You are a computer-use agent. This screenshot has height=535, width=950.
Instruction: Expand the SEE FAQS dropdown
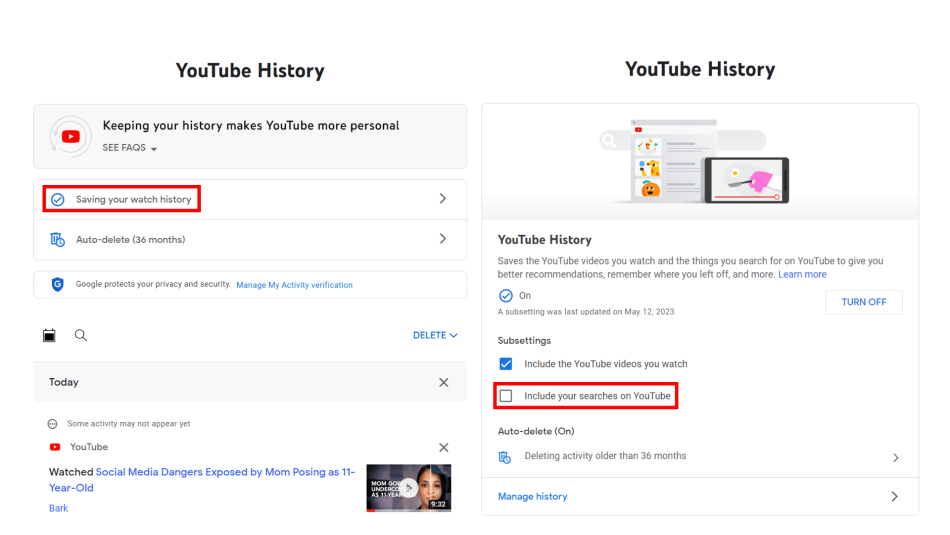(129, 148)
